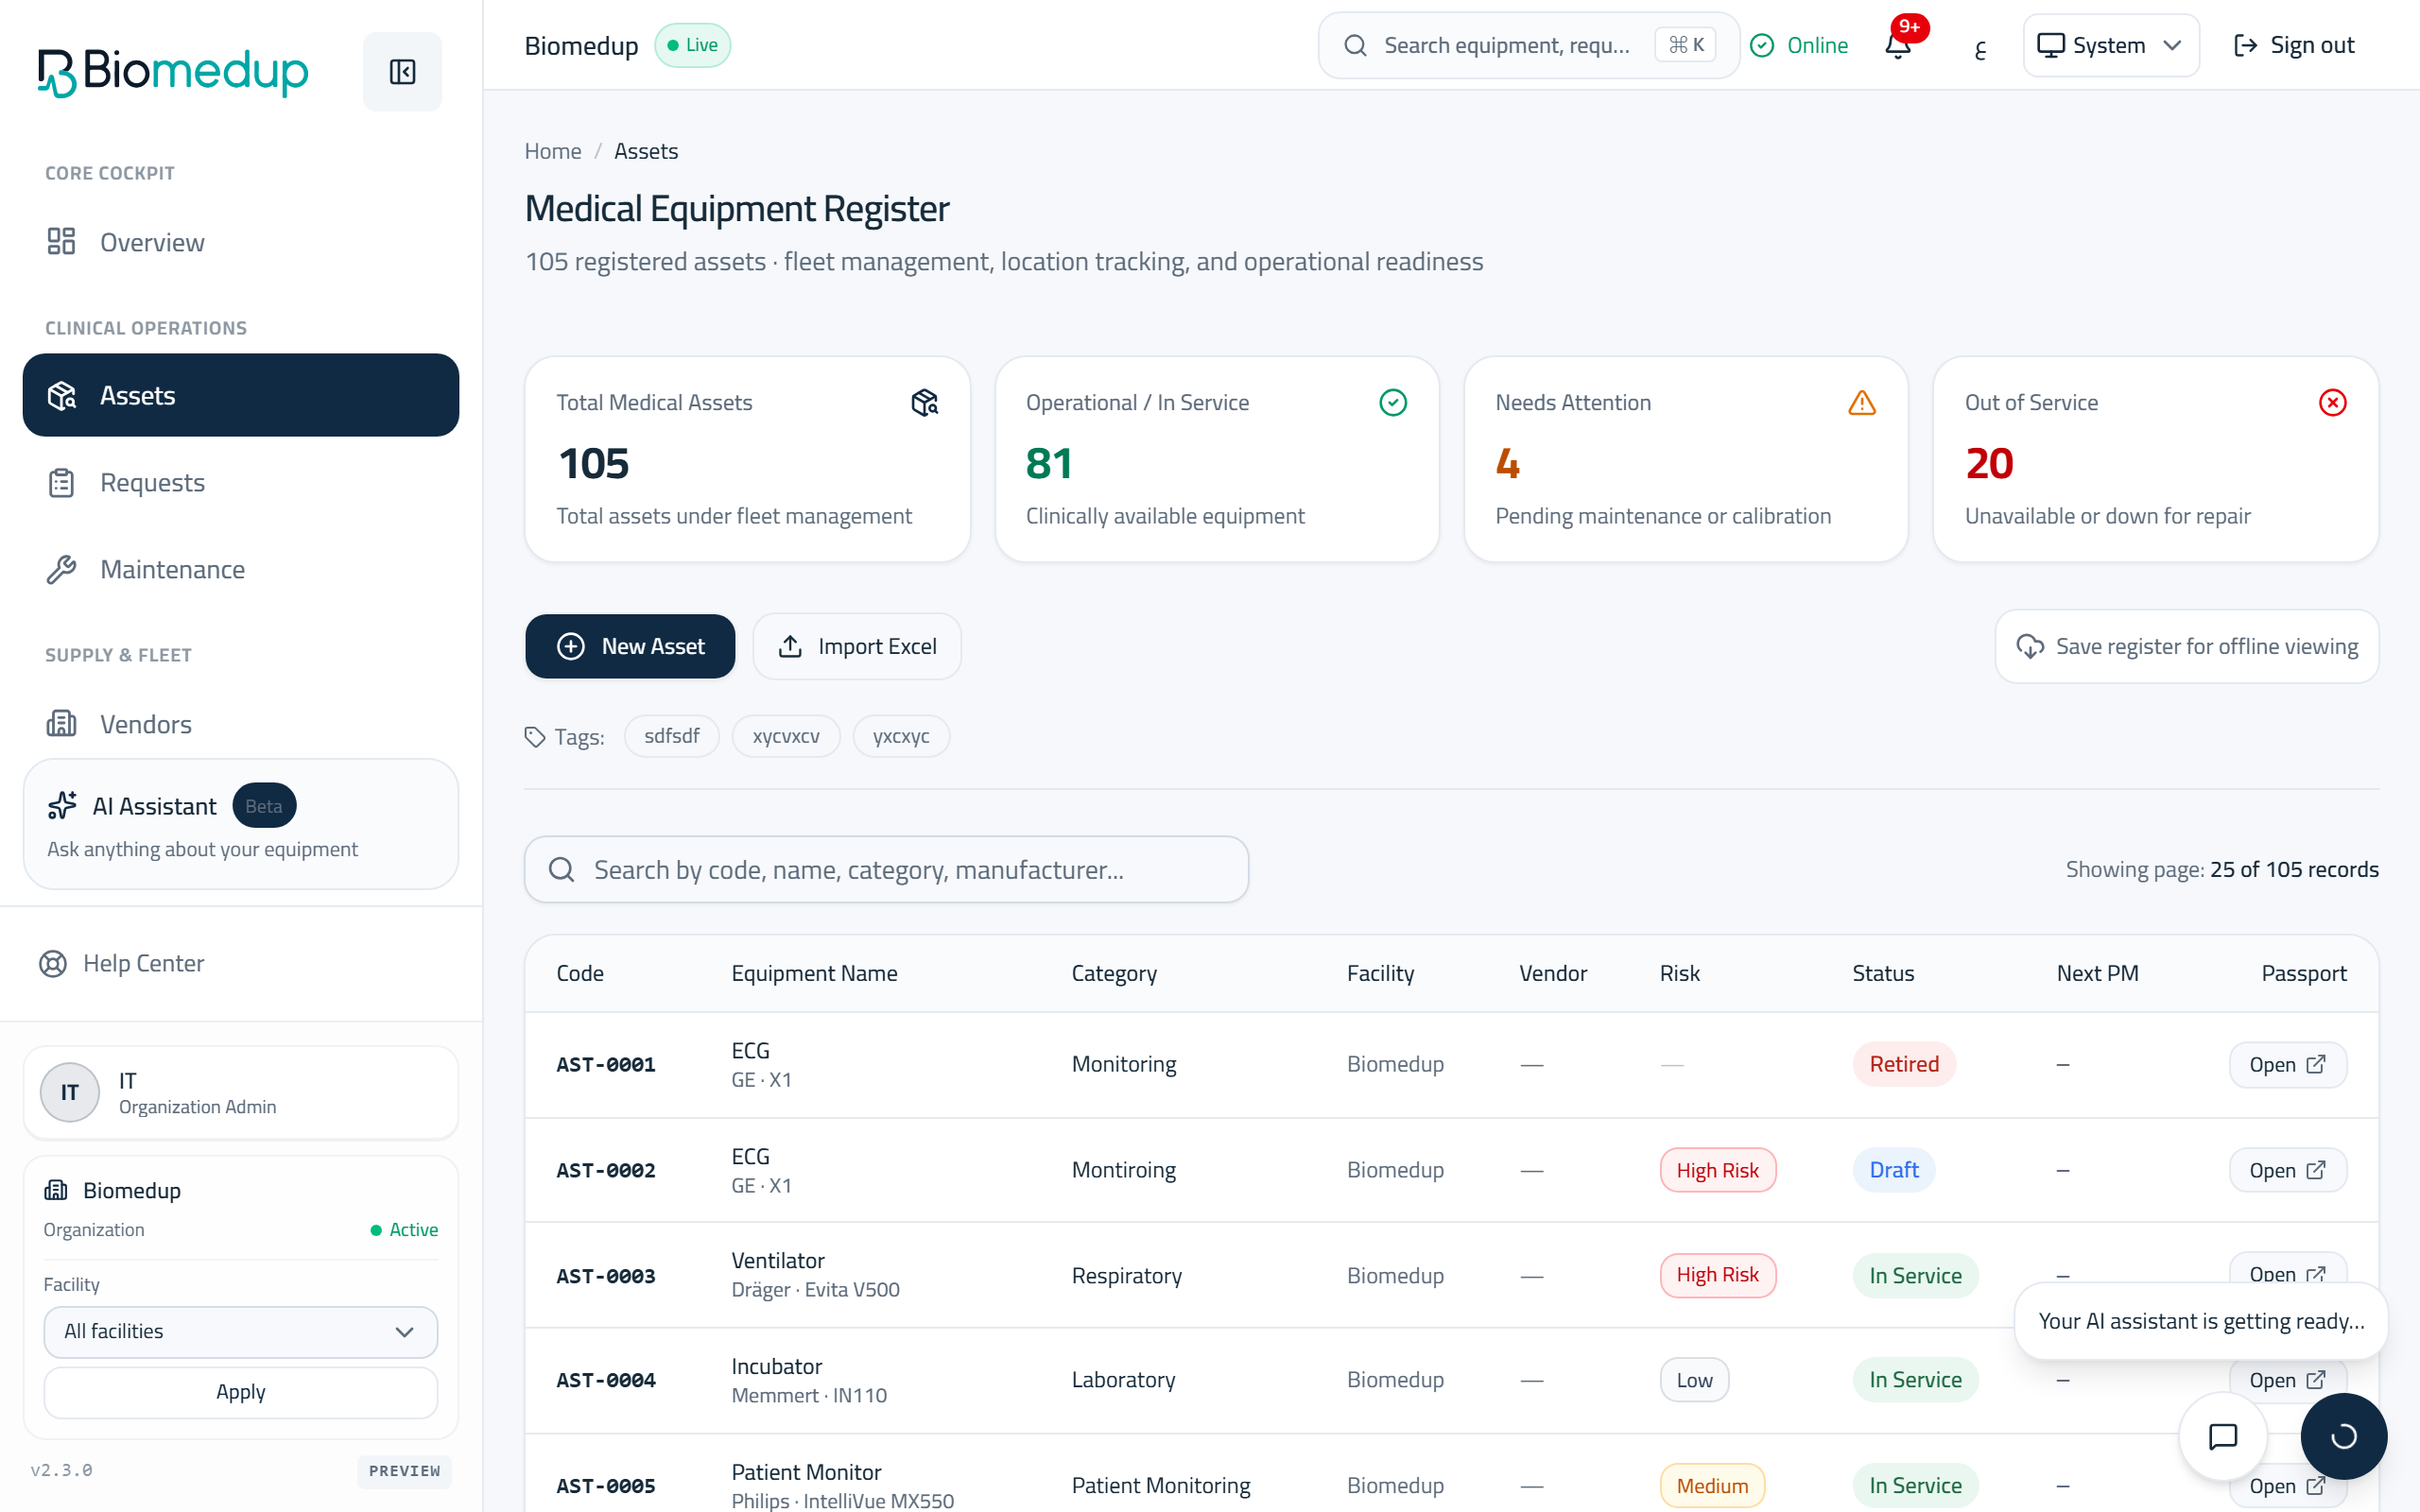Screen dimensions: 2420x1512
Task: Click the Needs Attention warning triangle icon
Action: click(1862, 402)
